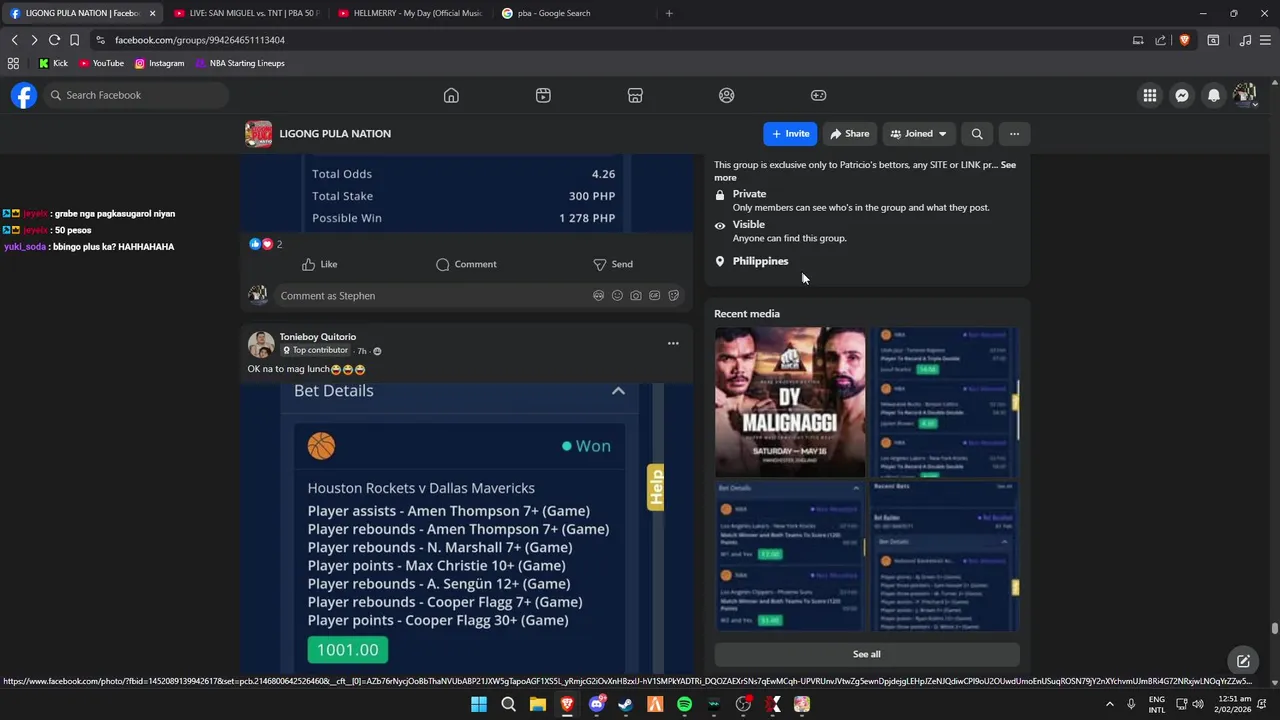Attach a photo to the comment
The image size is (1280, 720).
(x=636, y=296)
